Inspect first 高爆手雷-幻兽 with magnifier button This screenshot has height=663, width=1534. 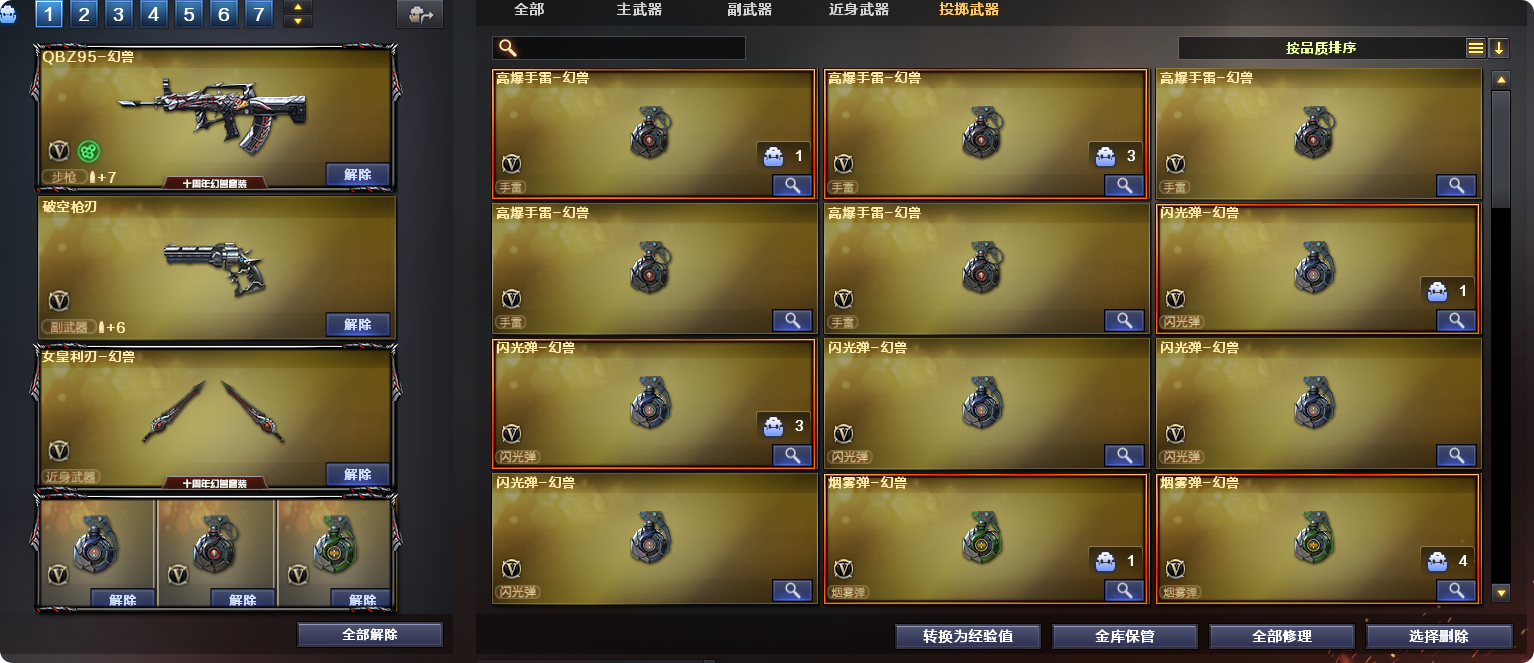coord(792,185)
